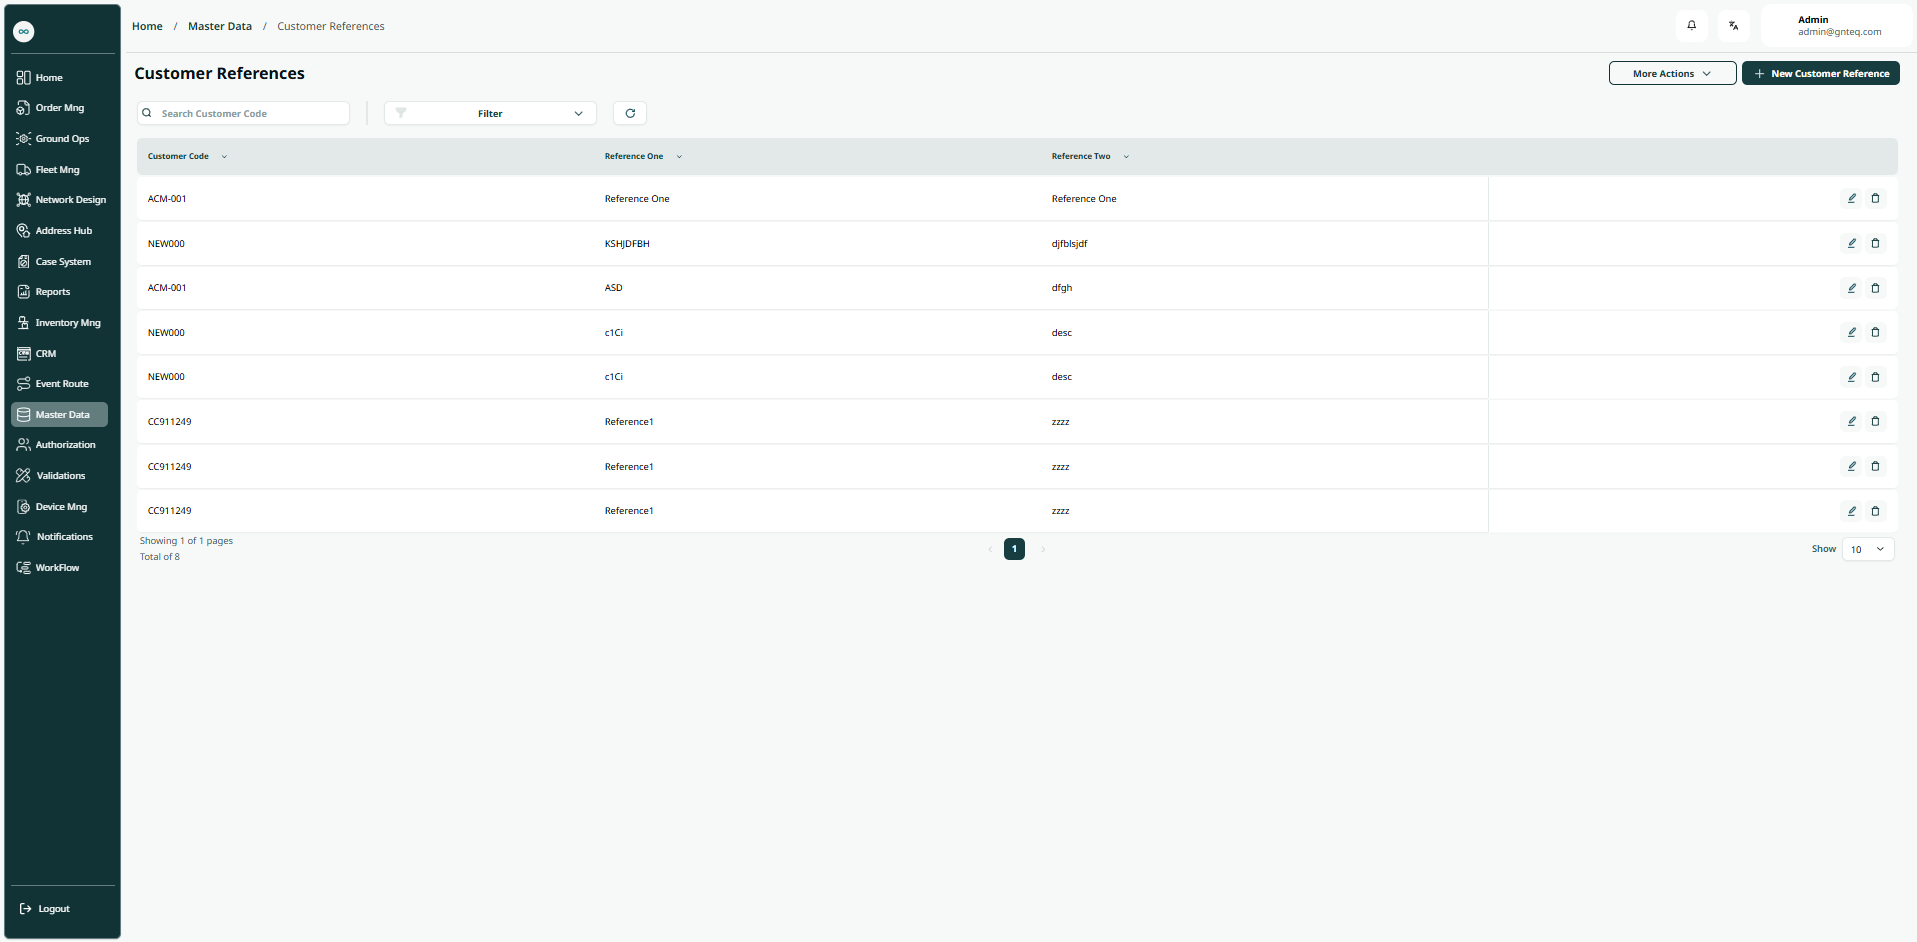Click the refresh table icon

[630, 113]
